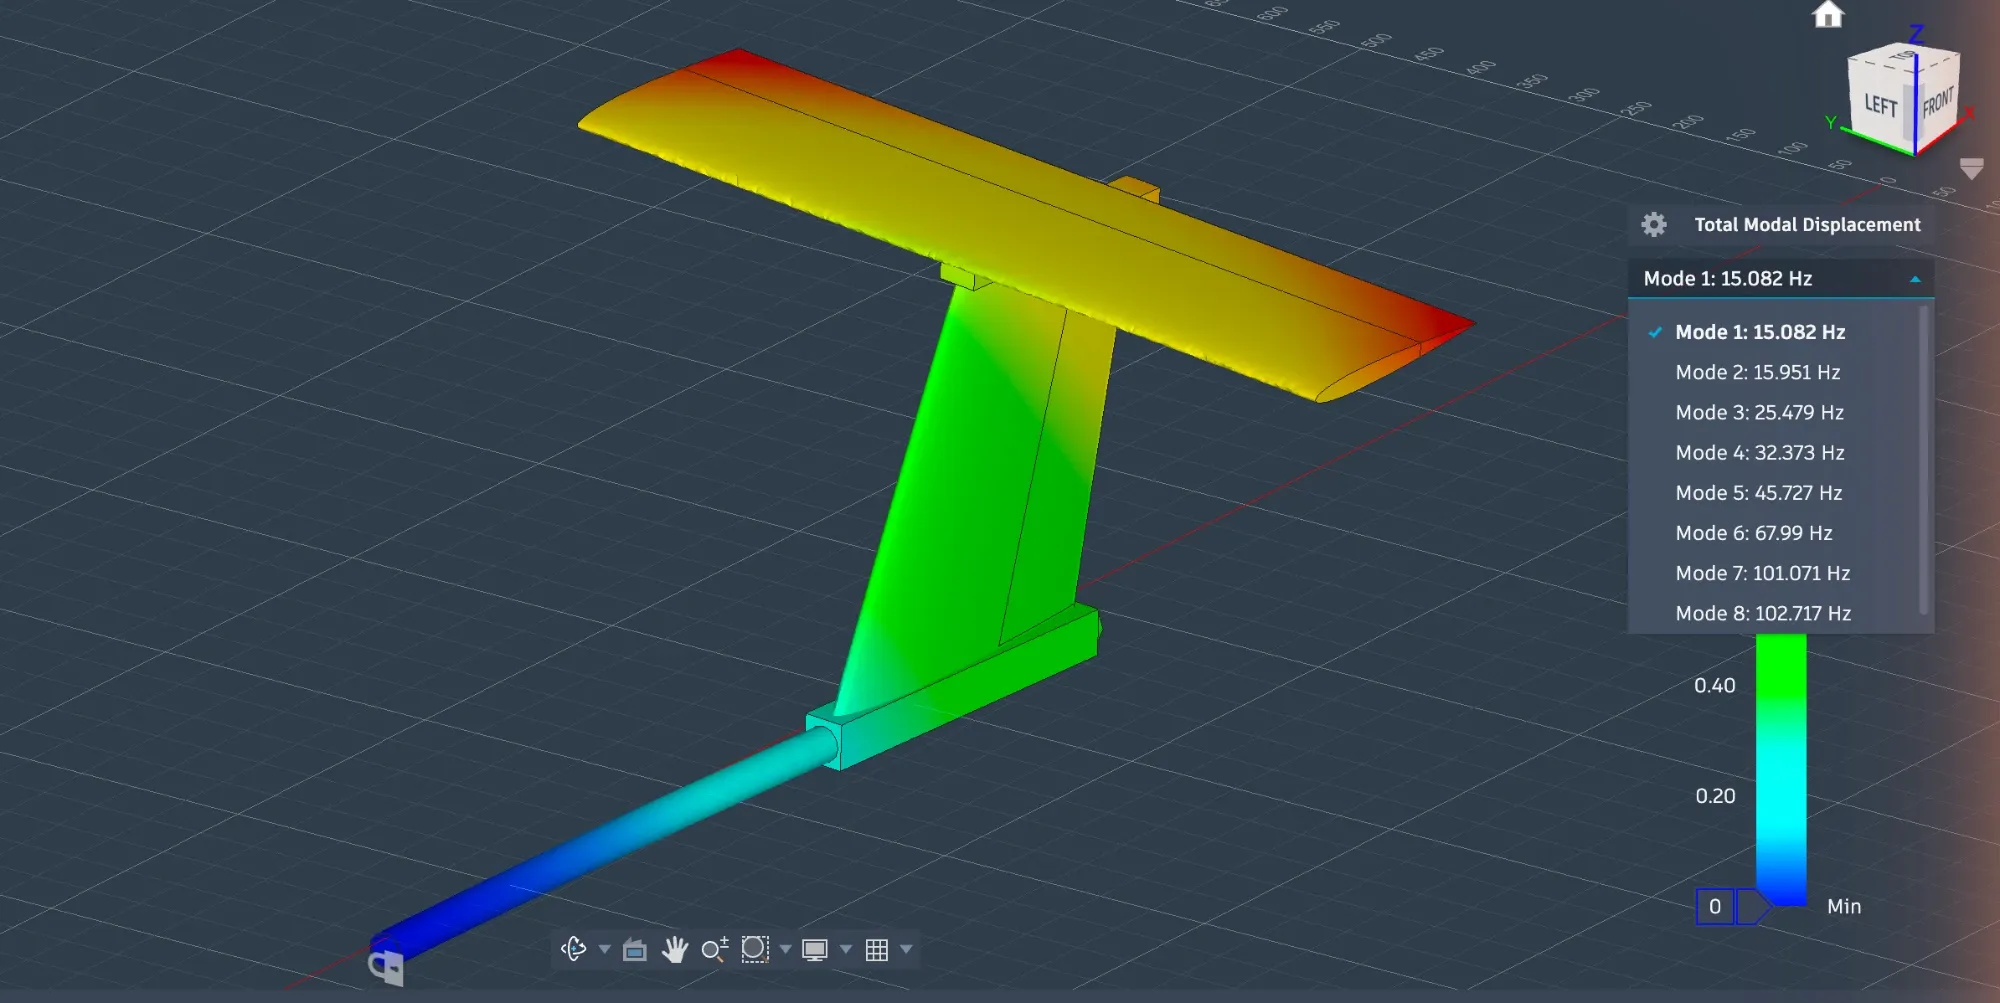
Task: Select Mode 3: 25.479 Hz
Action: click(x=1775, y=412)
